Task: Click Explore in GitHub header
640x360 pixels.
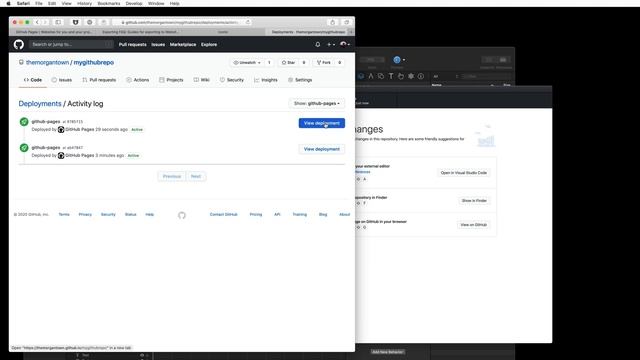Action: click(209, 44)
